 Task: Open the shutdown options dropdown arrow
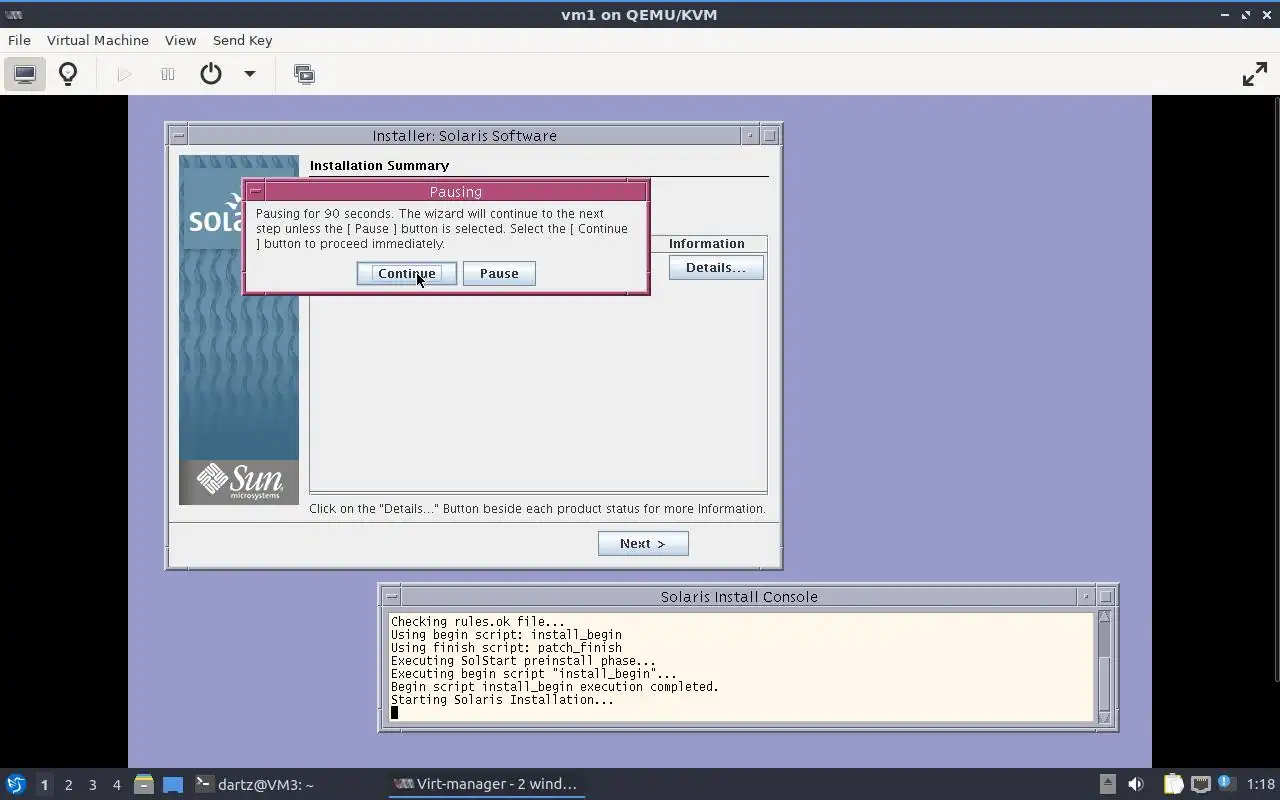(x=250, y=74)
